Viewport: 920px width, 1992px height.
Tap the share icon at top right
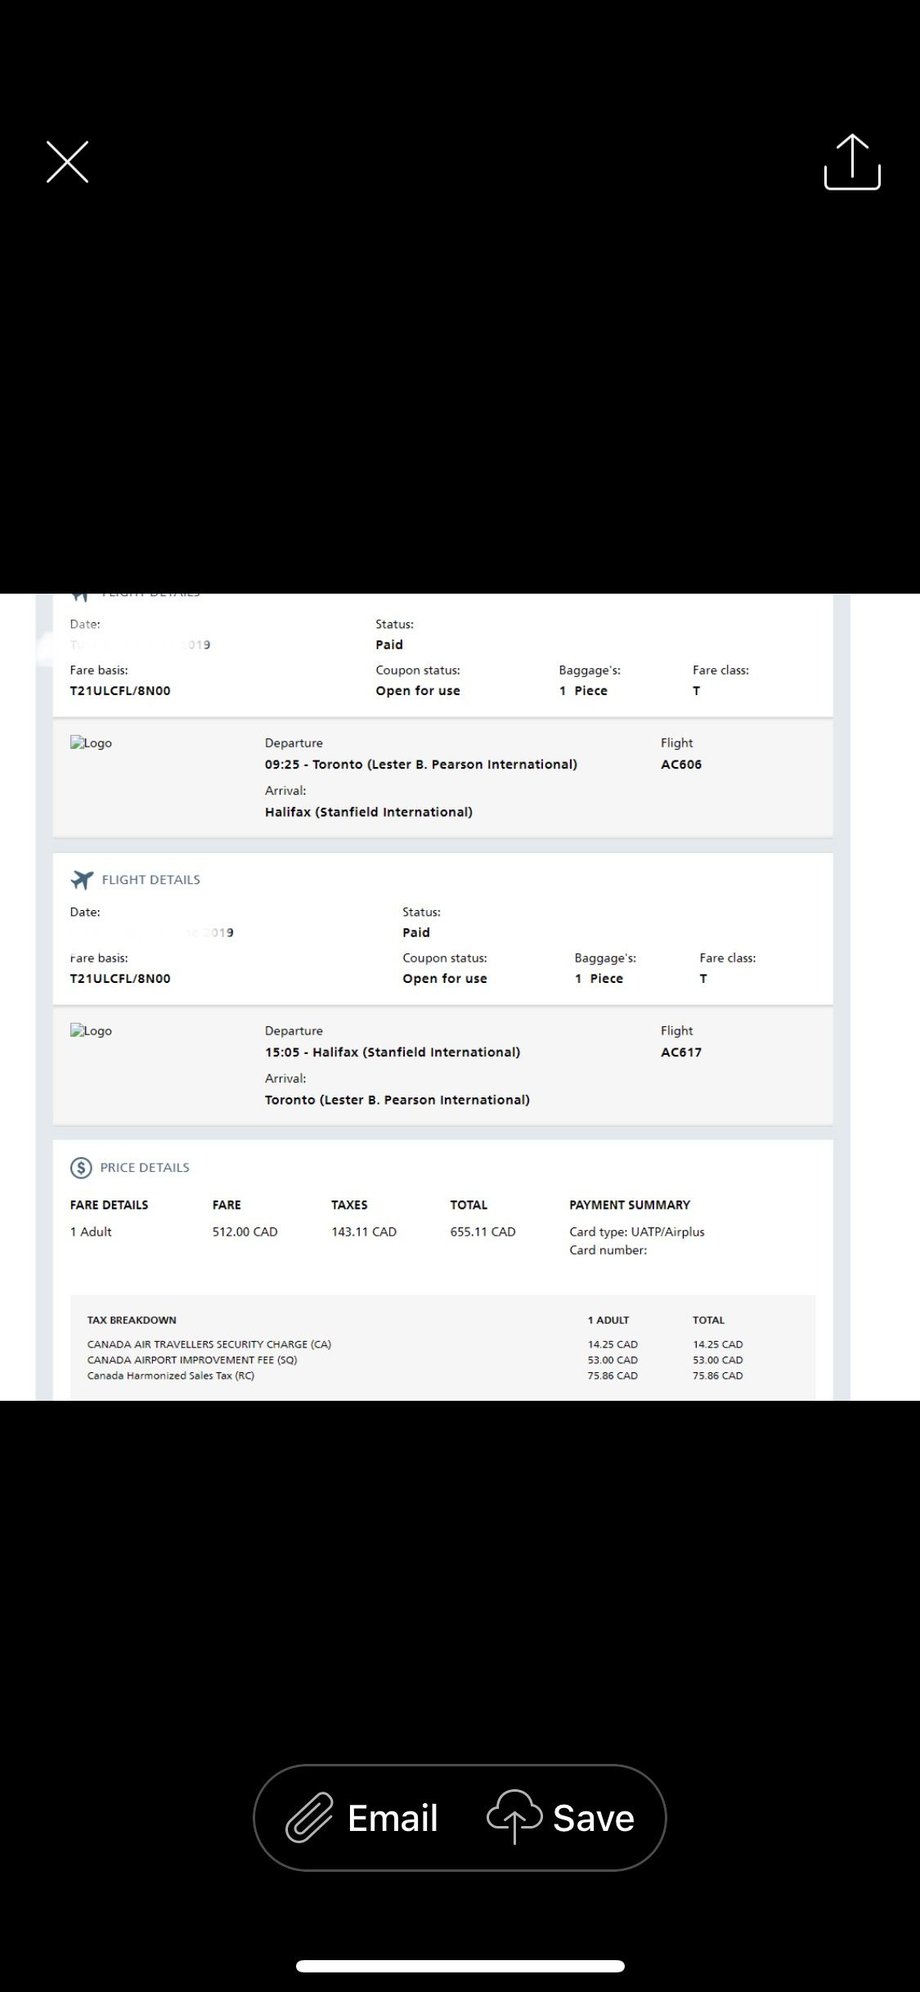point(852,162)
